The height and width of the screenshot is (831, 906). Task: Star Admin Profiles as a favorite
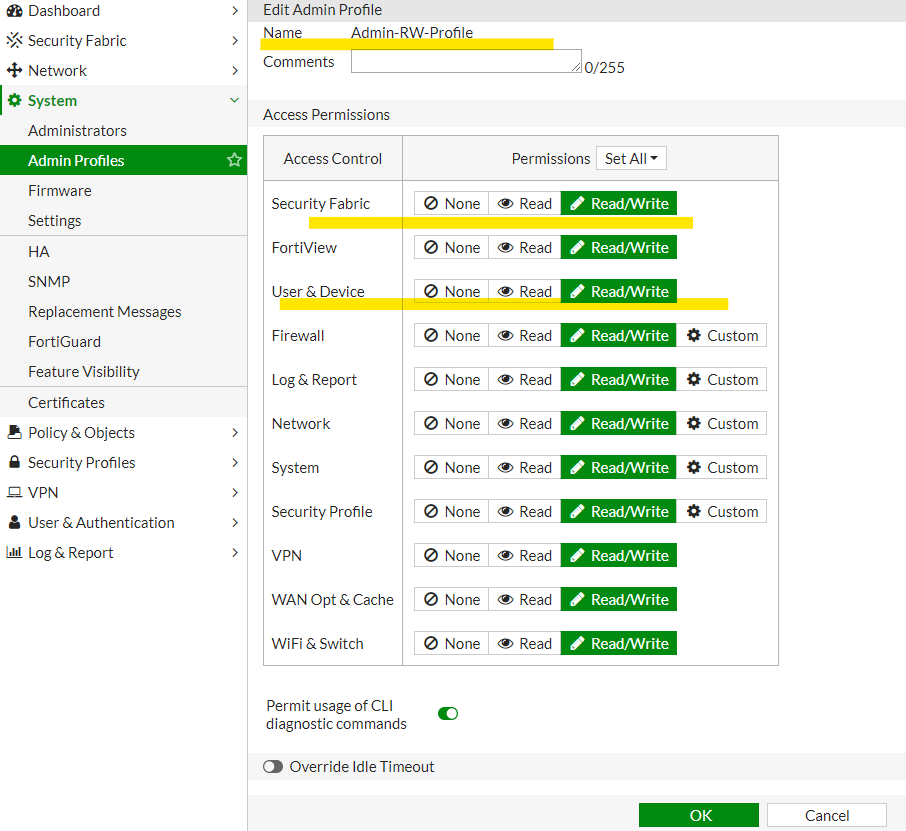[x=233, y=160]
